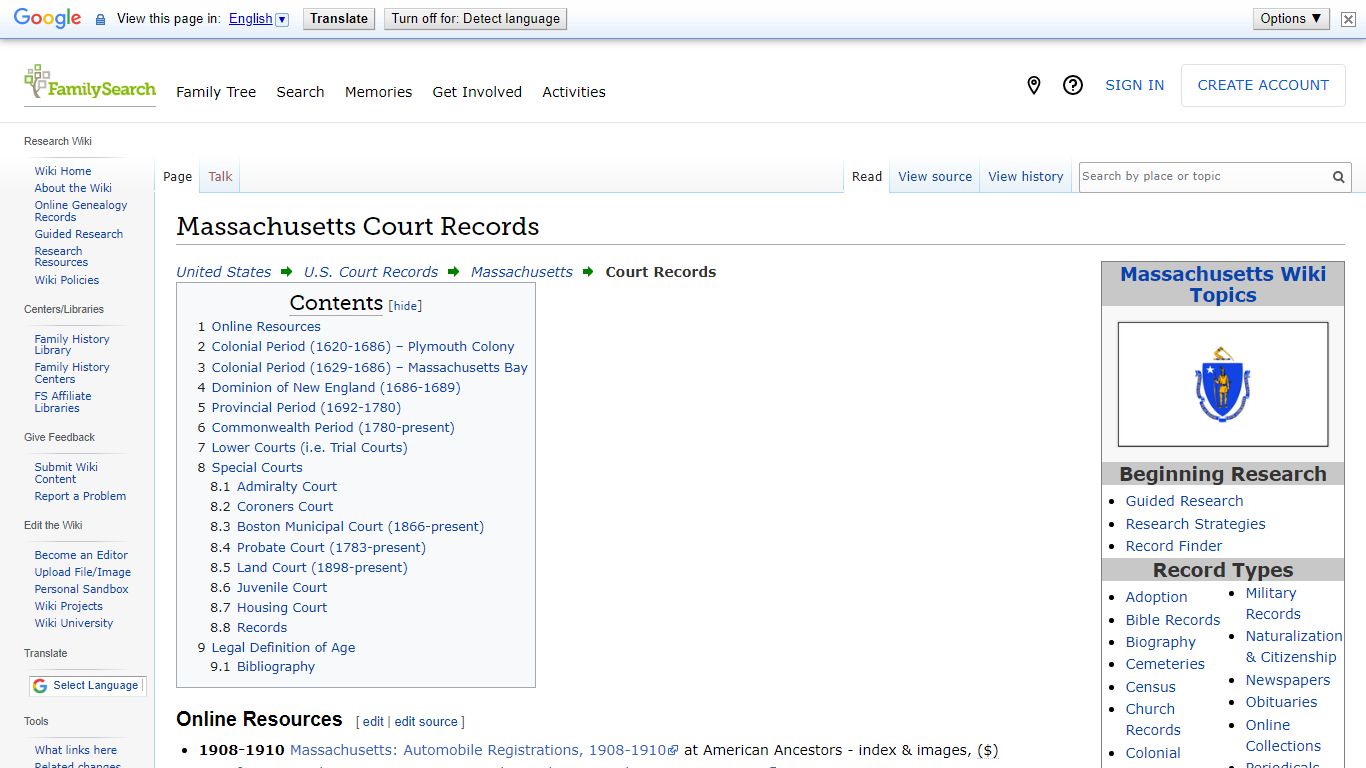Screen dimensions: 1366x768
Task: Turn off Detect language translation
Action: (475, 19)
